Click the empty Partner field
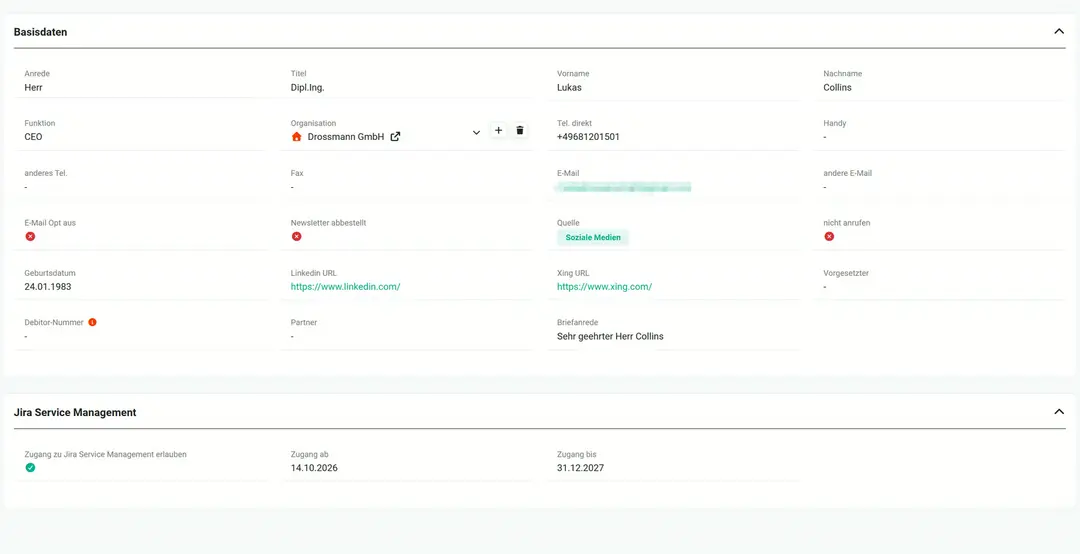1080x554 pixels. (406, 336)
